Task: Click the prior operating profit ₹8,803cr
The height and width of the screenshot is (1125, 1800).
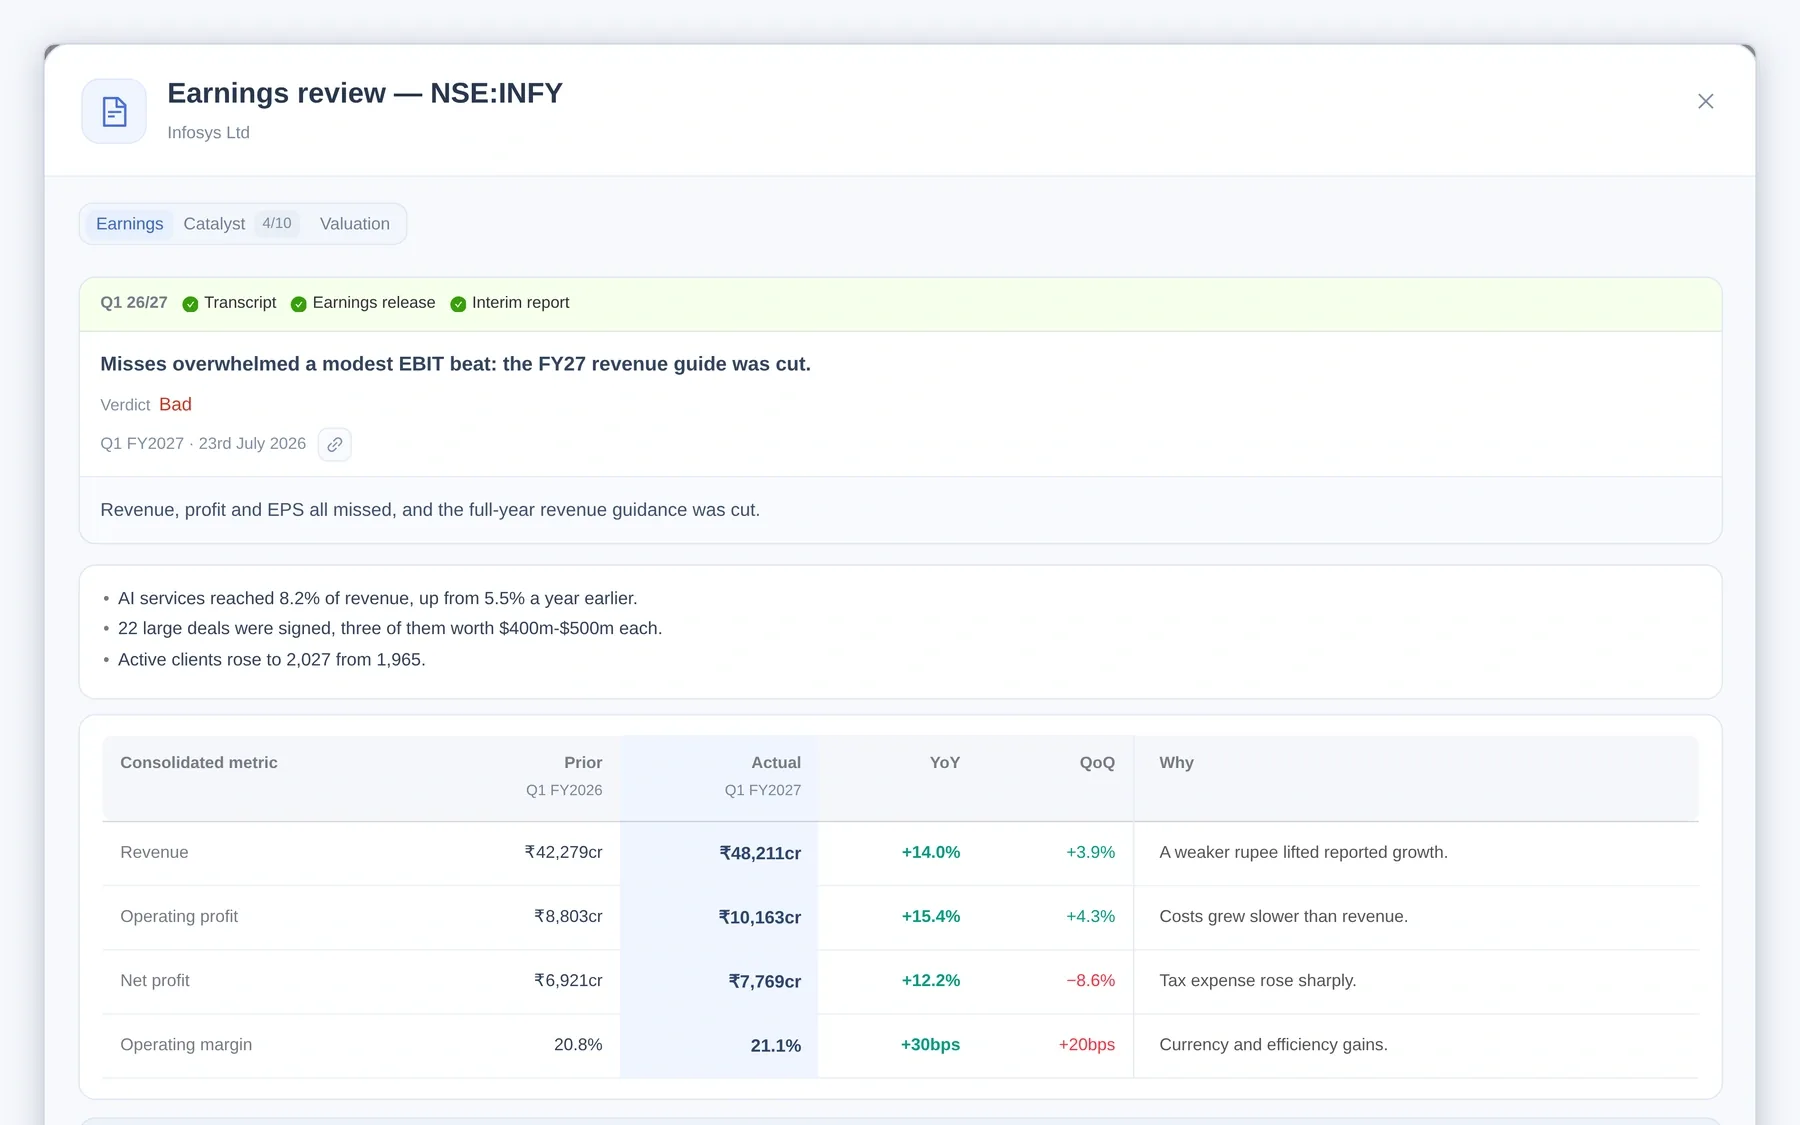Action: click(568, 917)
